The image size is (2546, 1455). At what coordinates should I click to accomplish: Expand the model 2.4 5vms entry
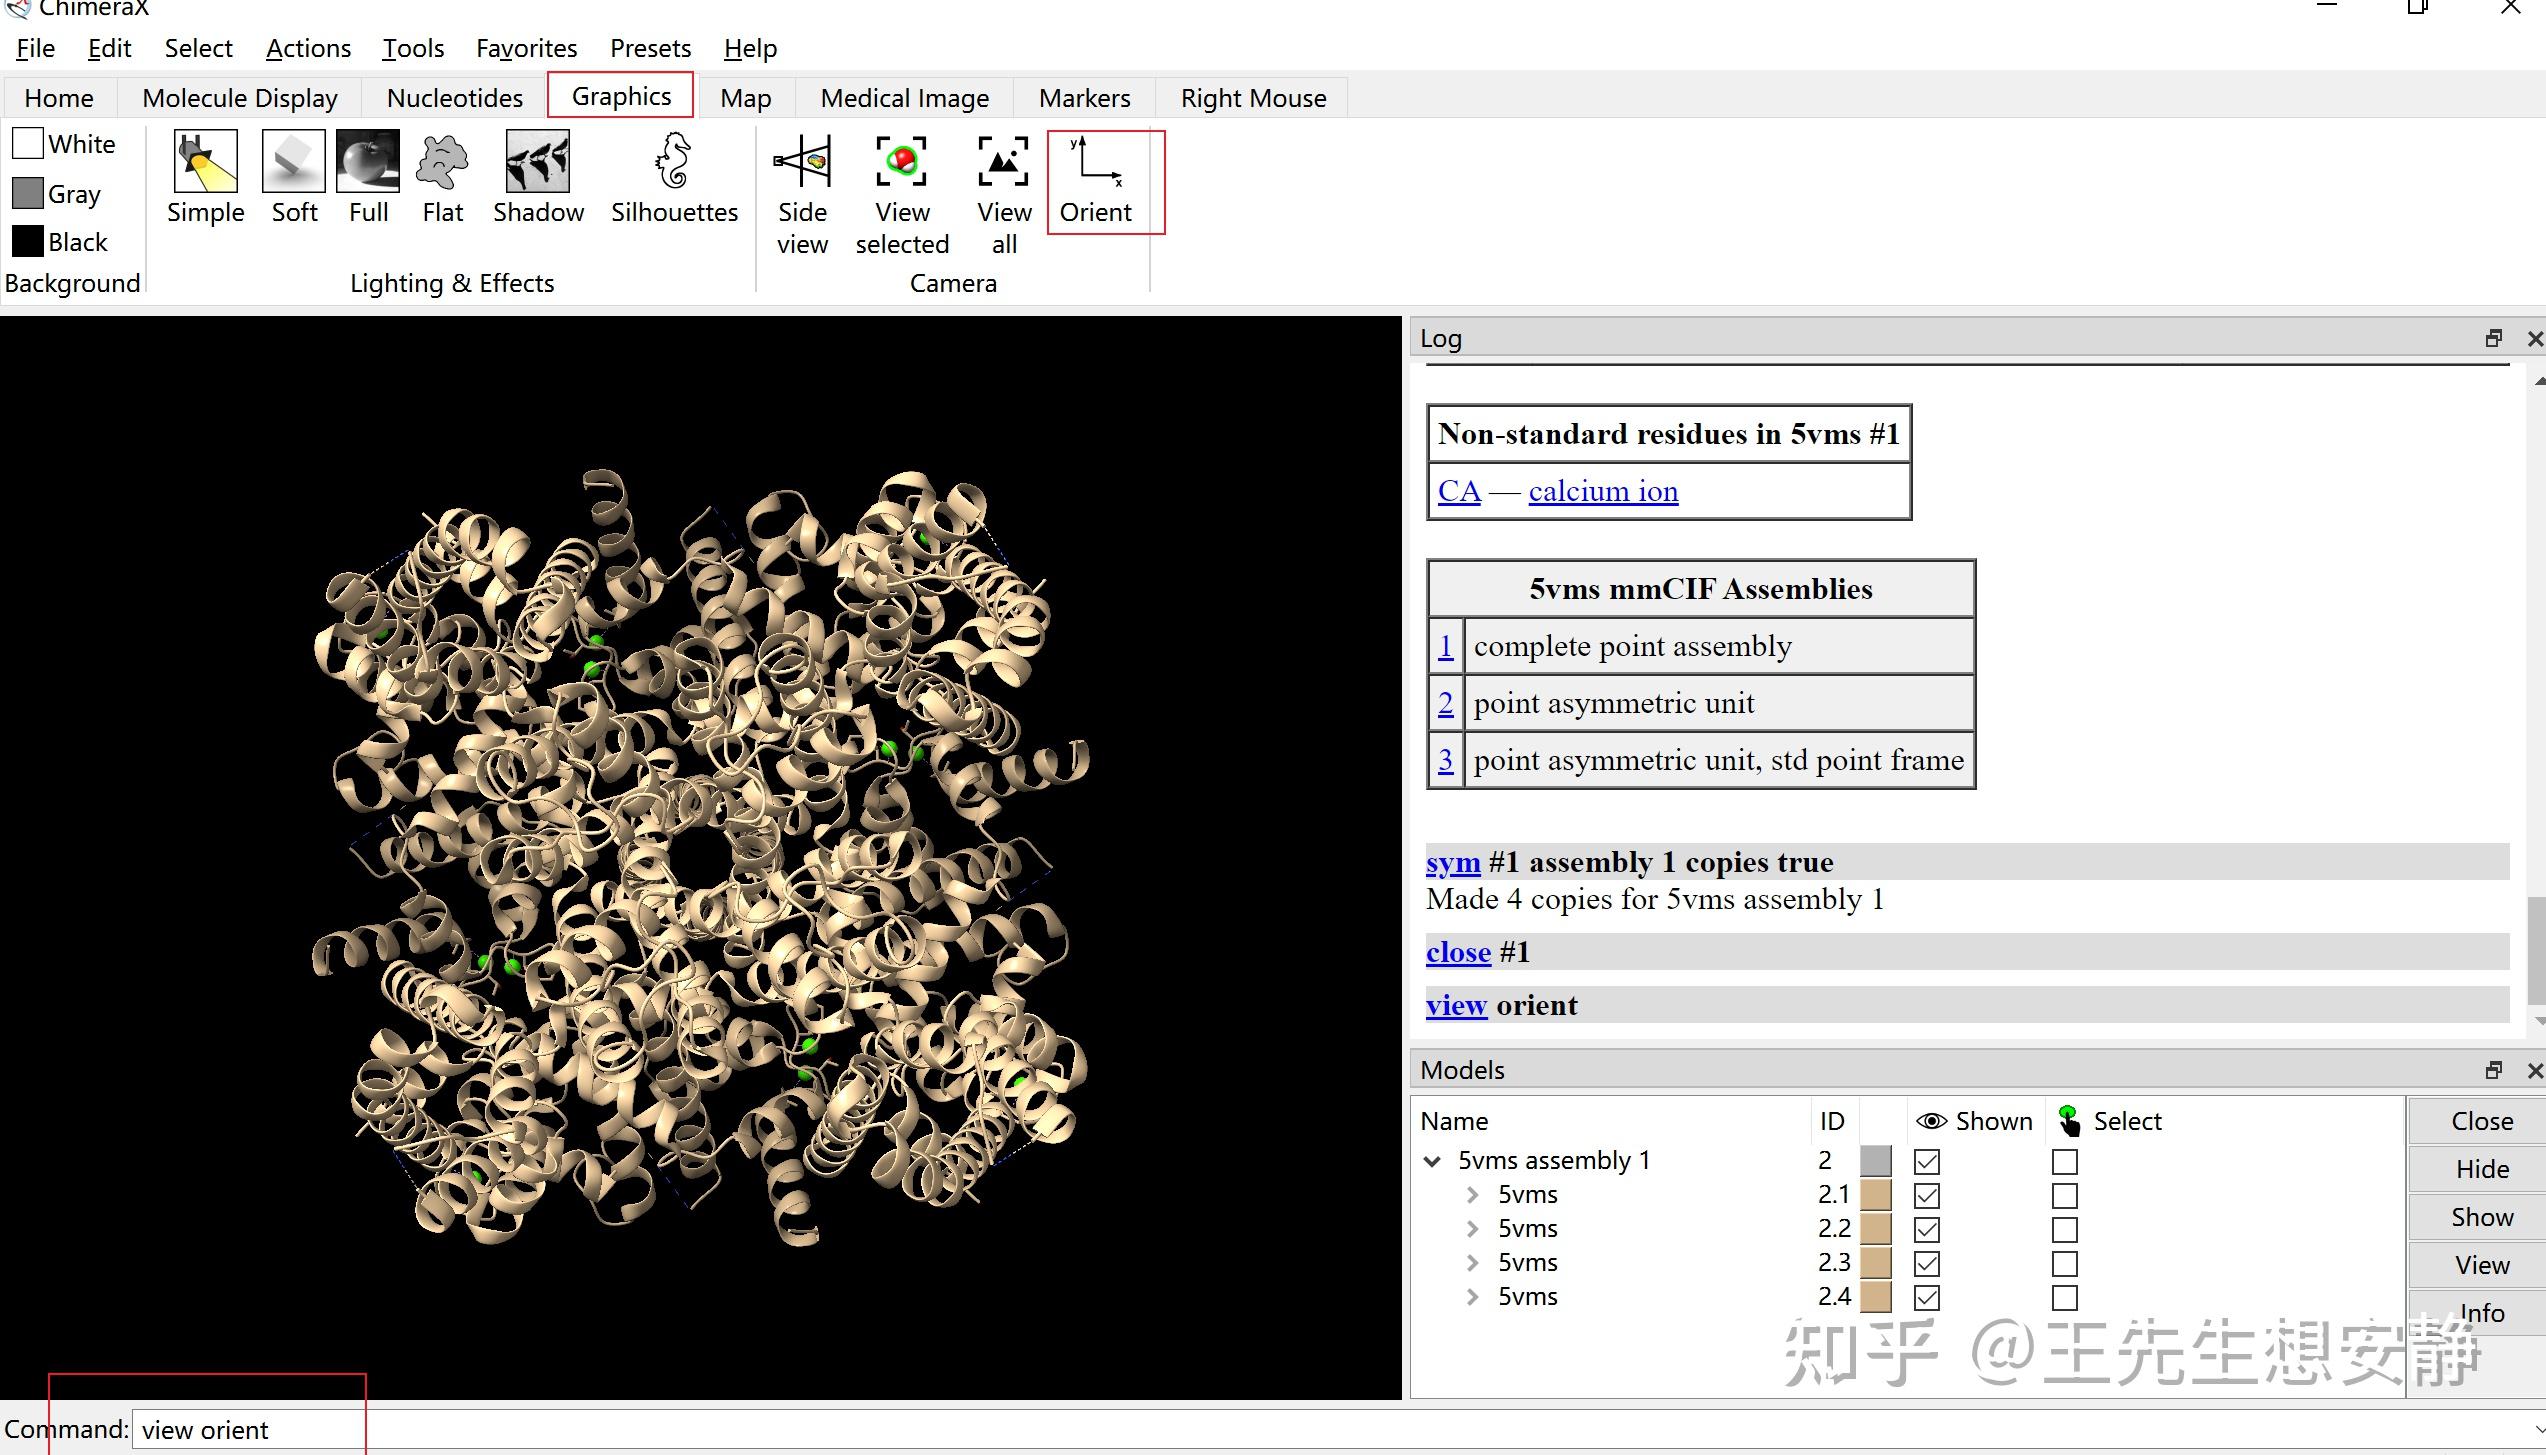click(x=1472, y=1297)
